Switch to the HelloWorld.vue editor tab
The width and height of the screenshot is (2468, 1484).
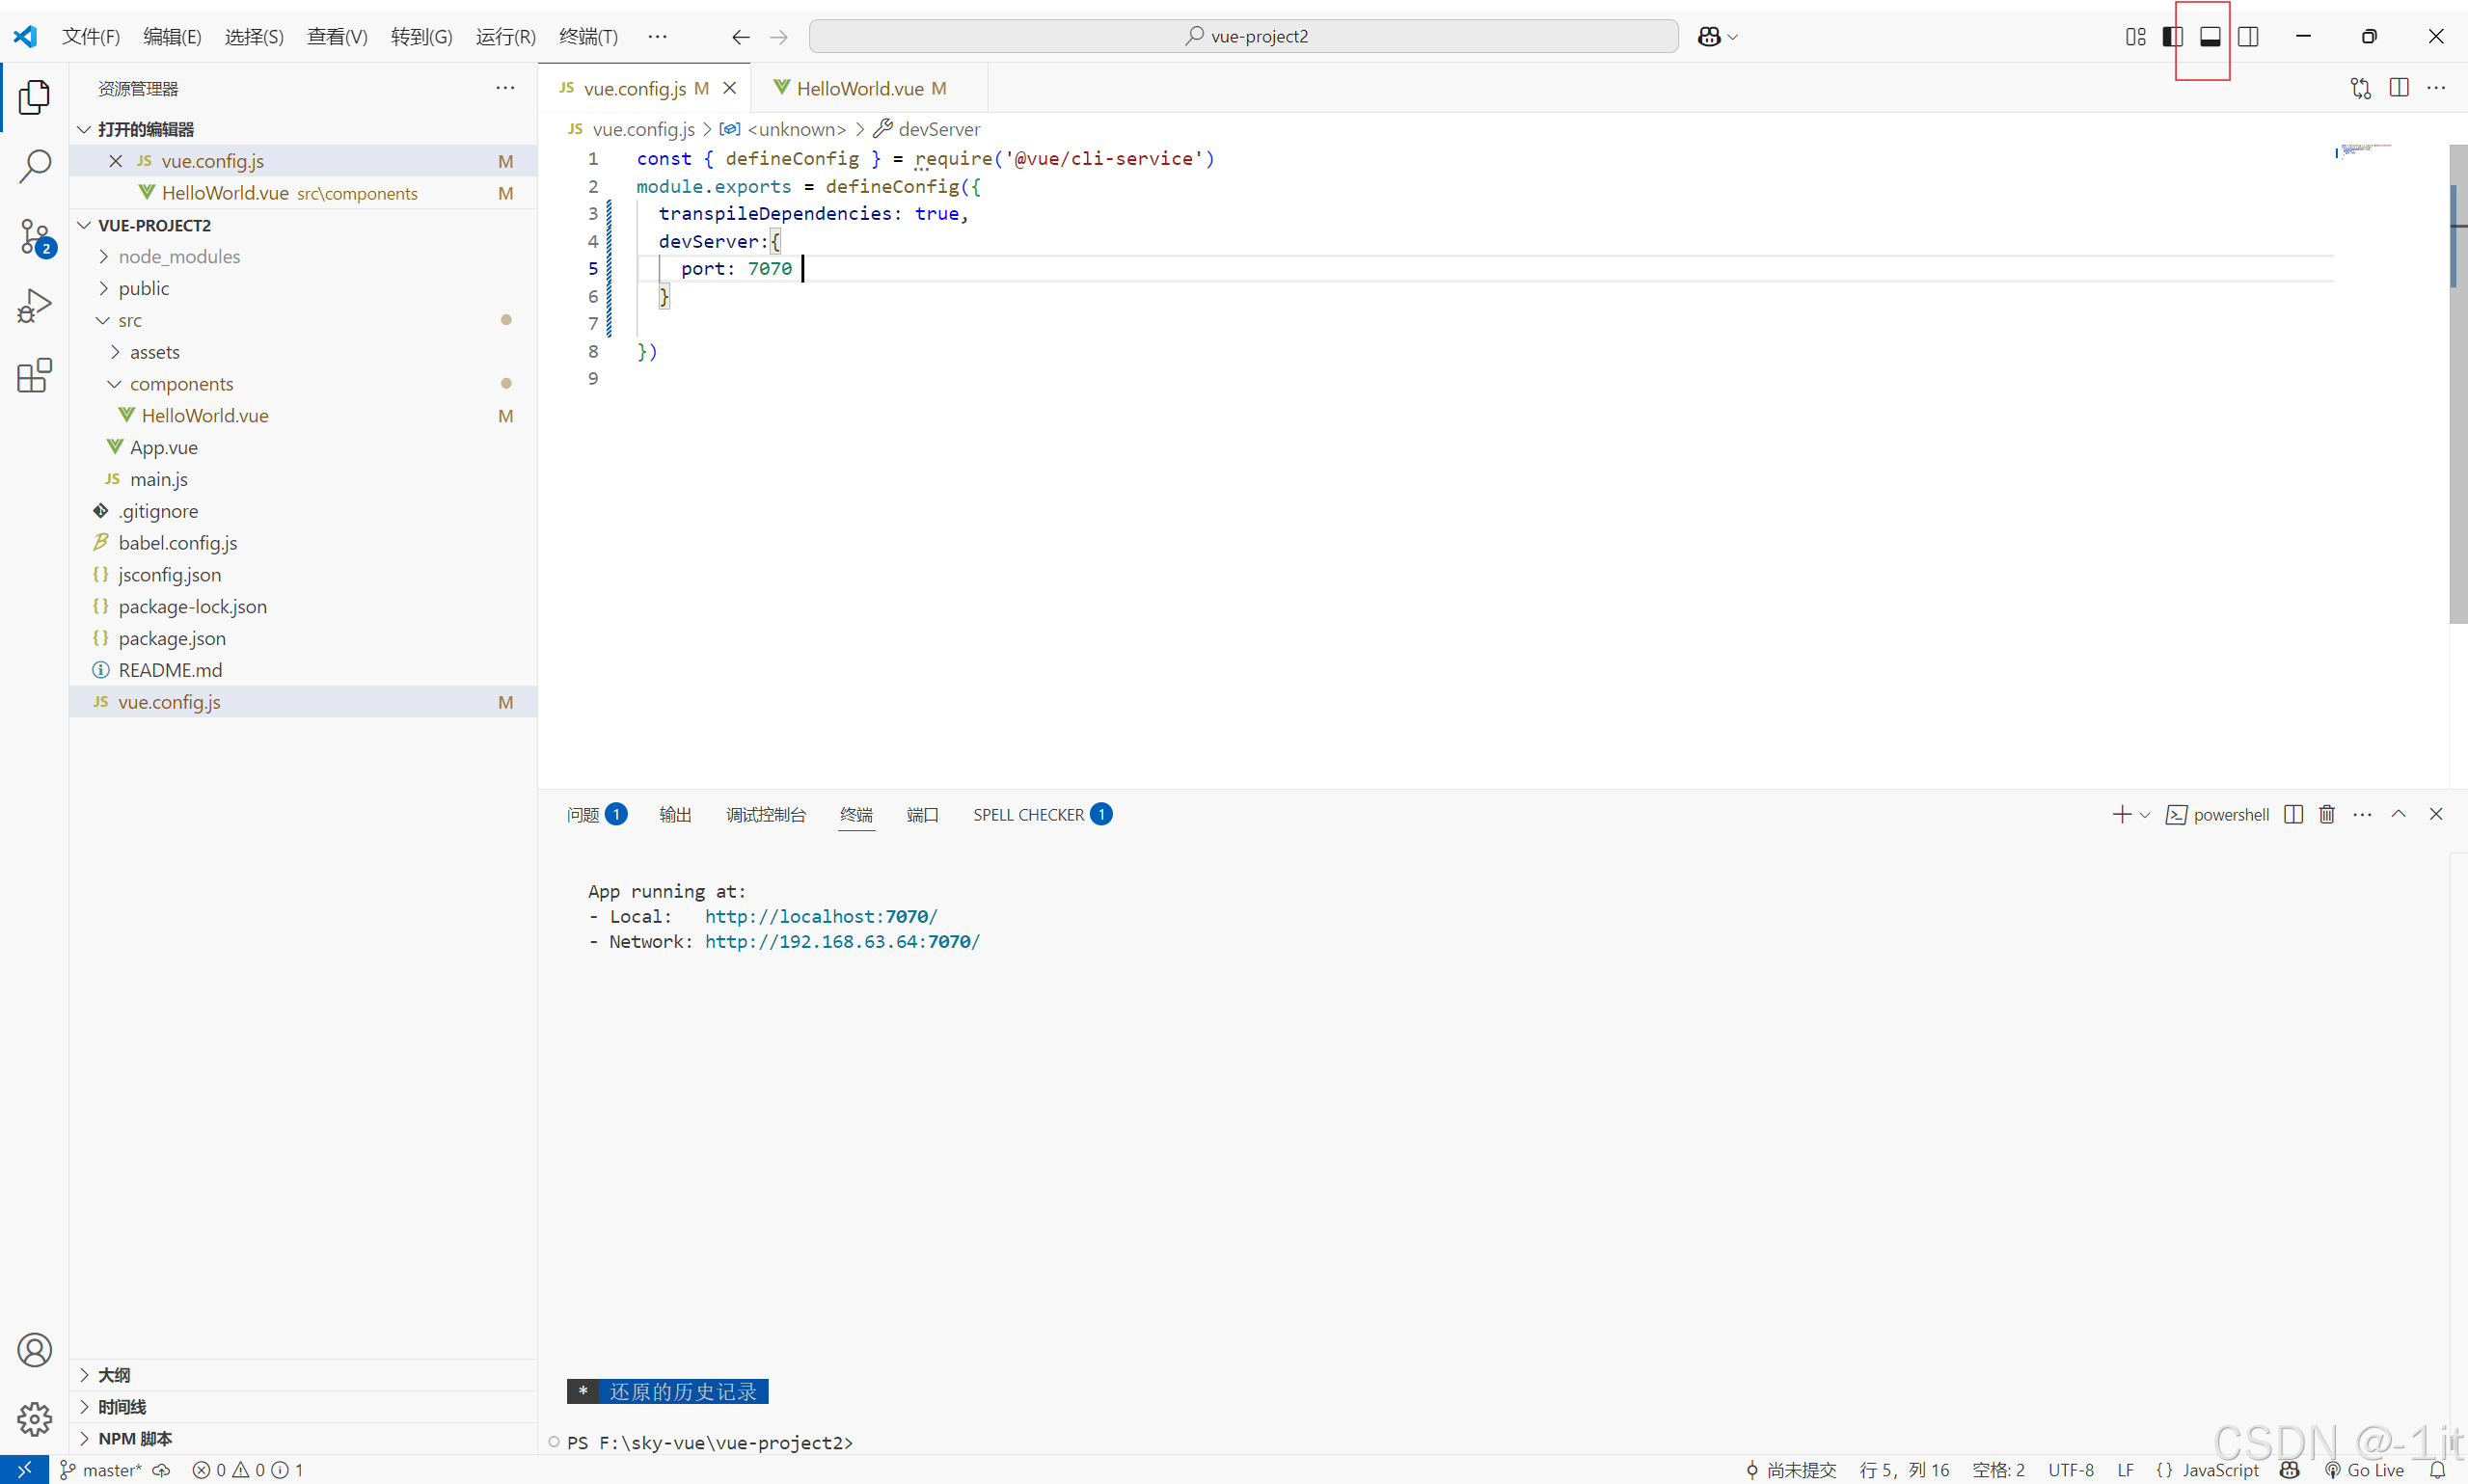point(859,88)
